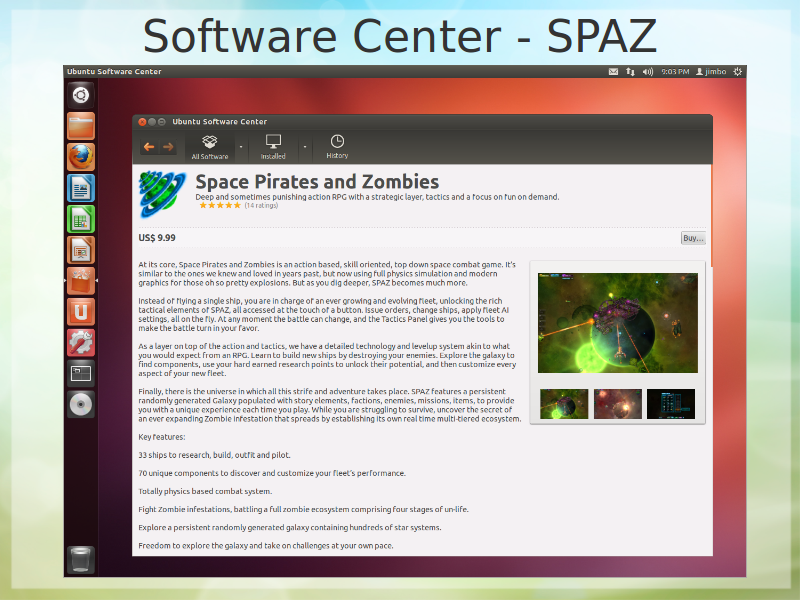The image size is (800, 600).
Task: Open the workspace switcher icon
Action: pyautogui.click(x=81, y=374)
